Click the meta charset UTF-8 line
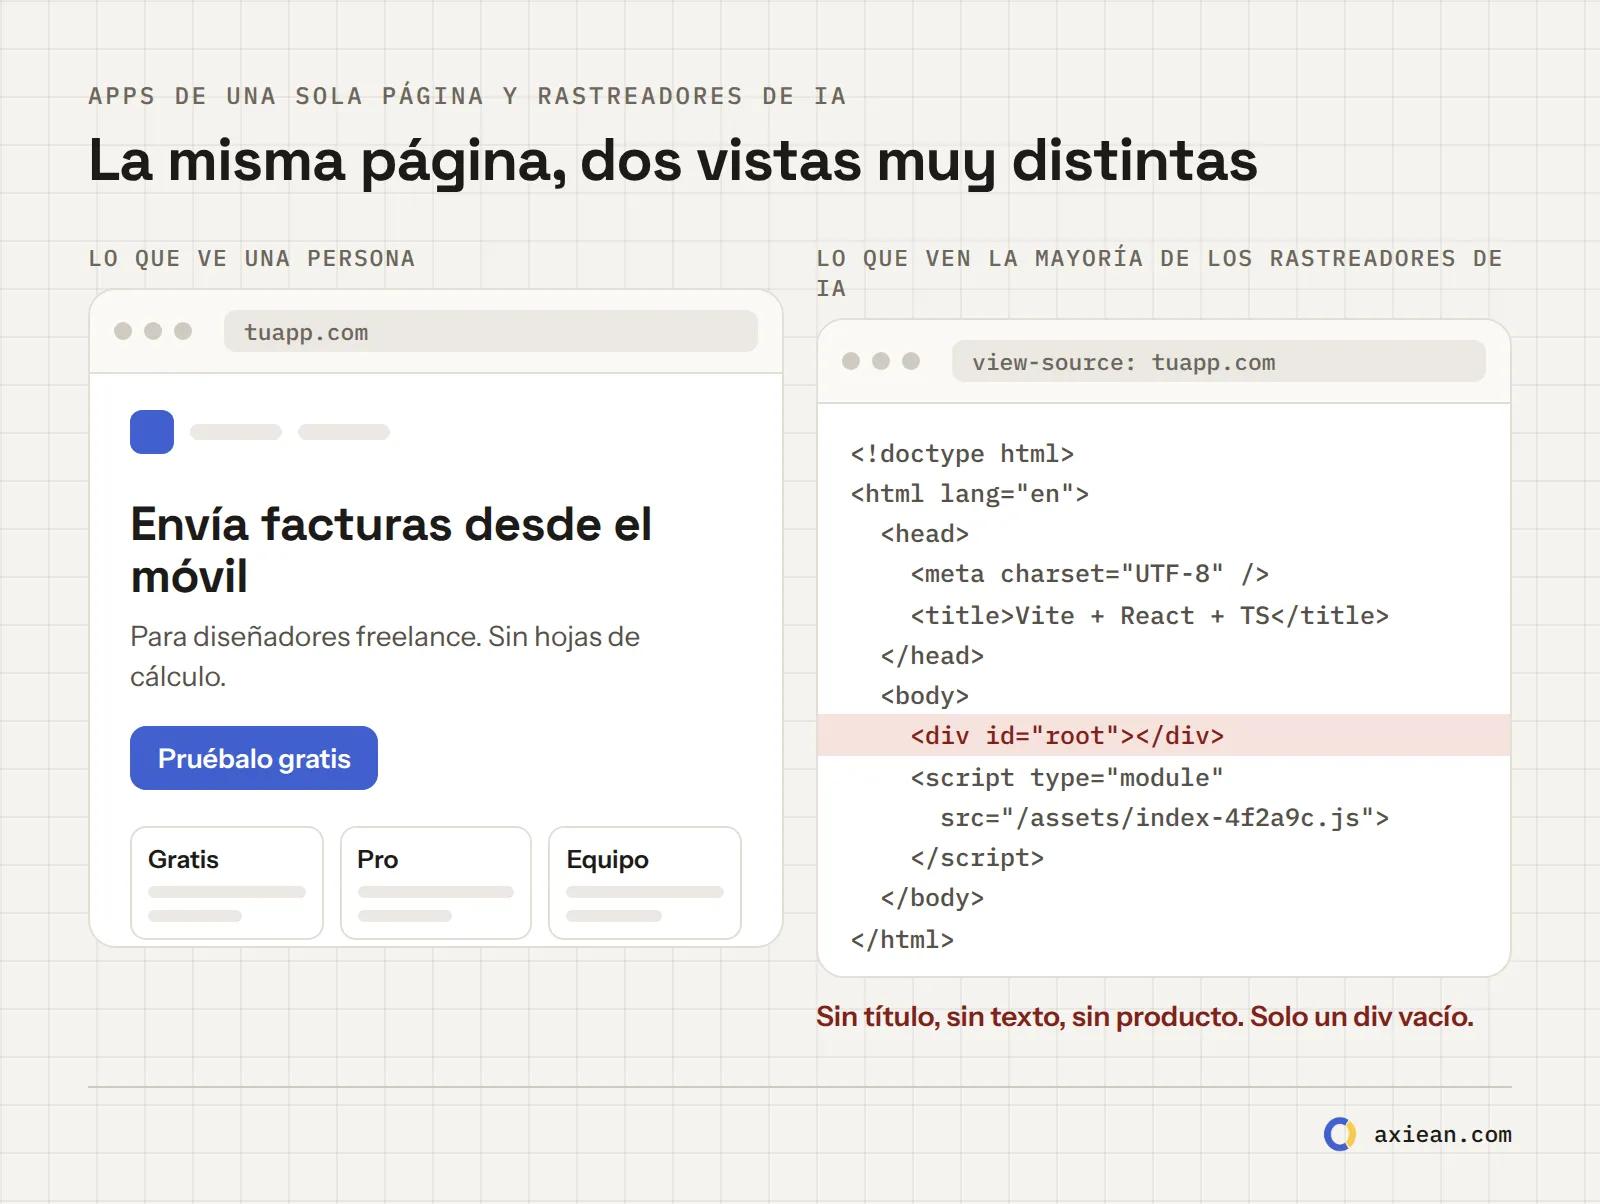This screenshot has height=1204, width=1600. point(1089,574)
